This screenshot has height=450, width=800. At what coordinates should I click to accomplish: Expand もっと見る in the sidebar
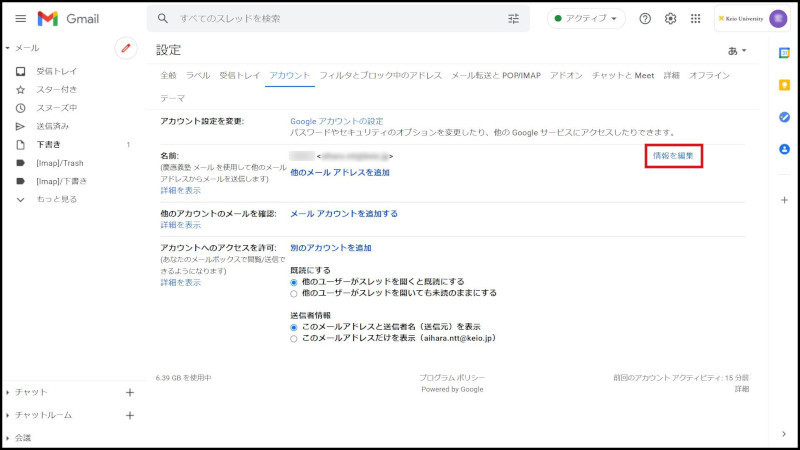(x=56, y=199)
